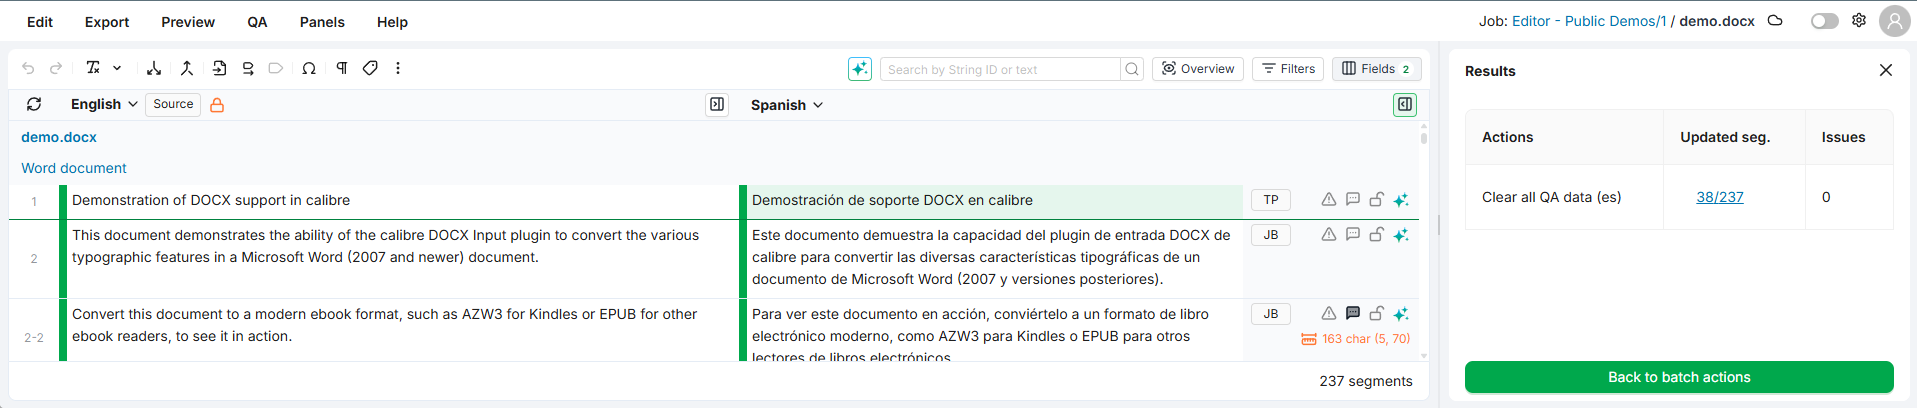Toggle hidden characters pilcrow icon
1917x408 pixels.
341,68
